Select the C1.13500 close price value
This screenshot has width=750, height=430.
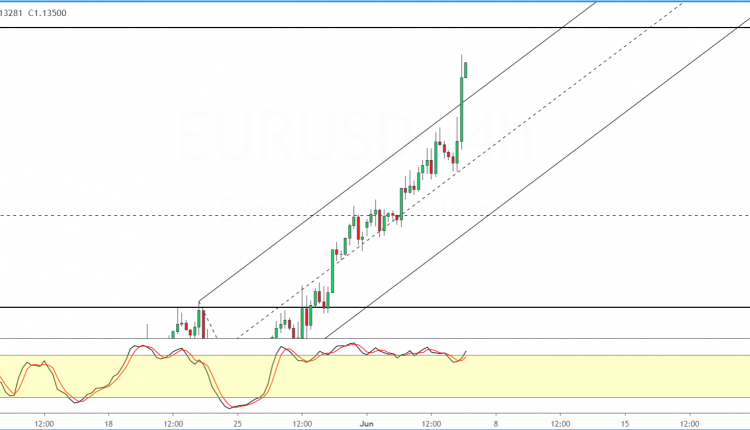[47, 13]
